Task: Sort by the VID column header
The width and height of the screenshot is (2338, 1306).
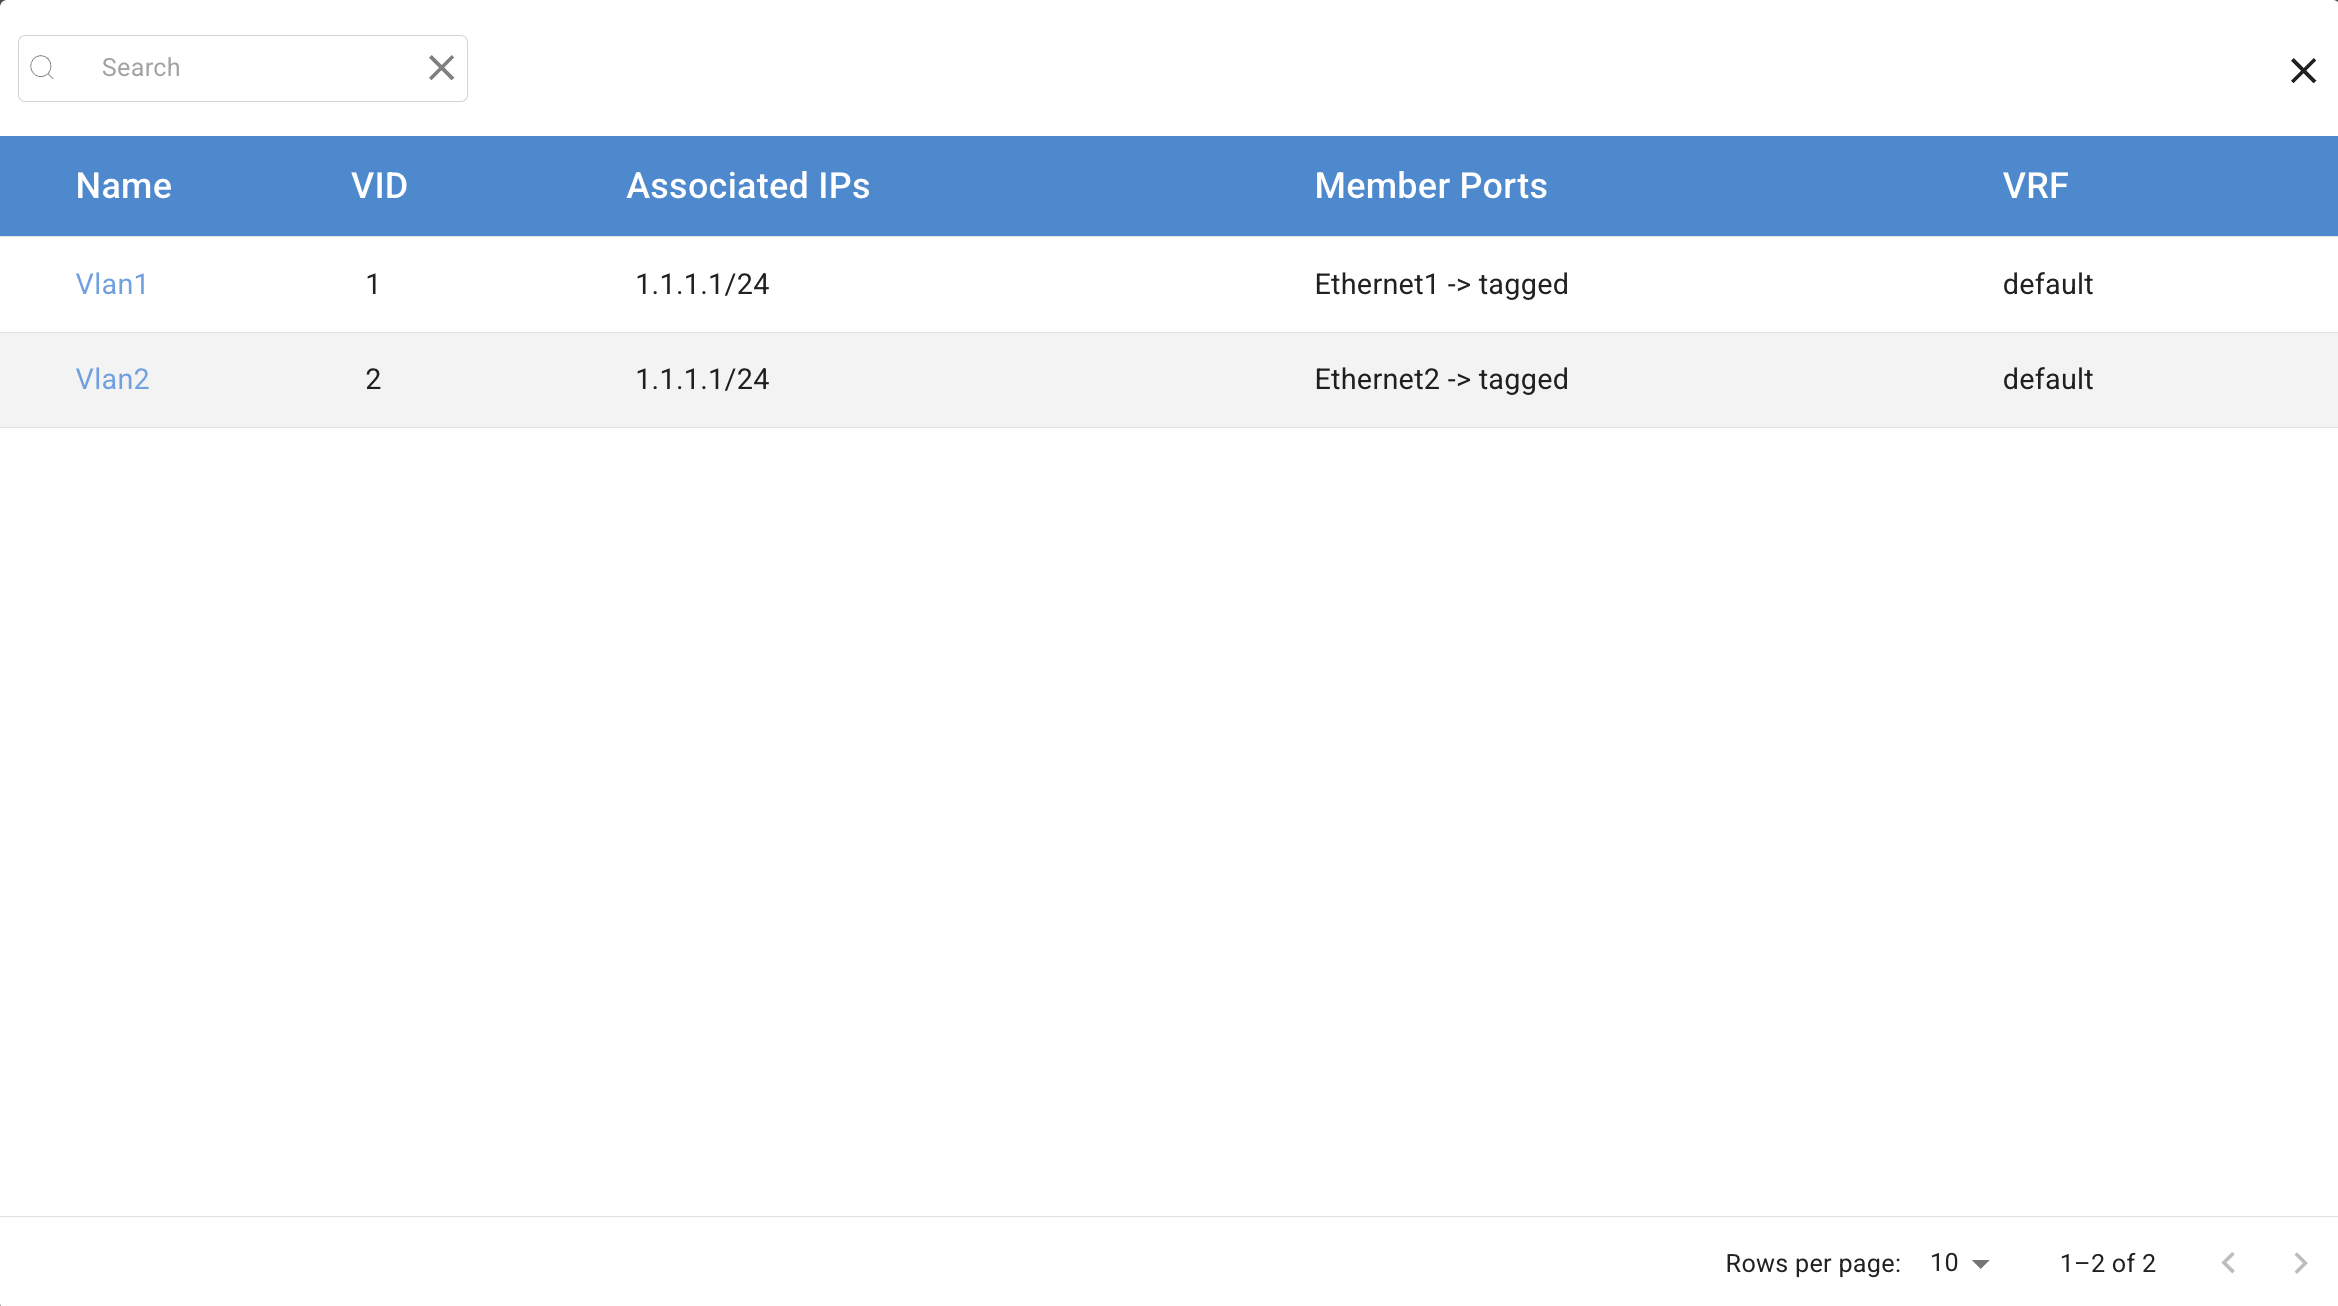Action: 379,186
